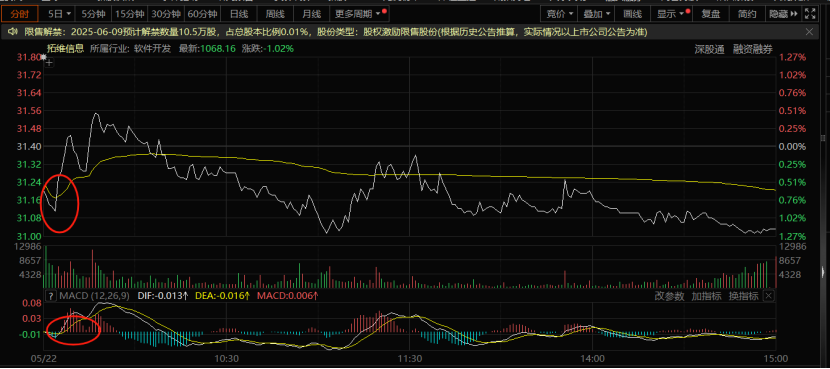830x369 pixels.
Task: Click the 限售解禁 notice text
Action: [x=336, y=33]
